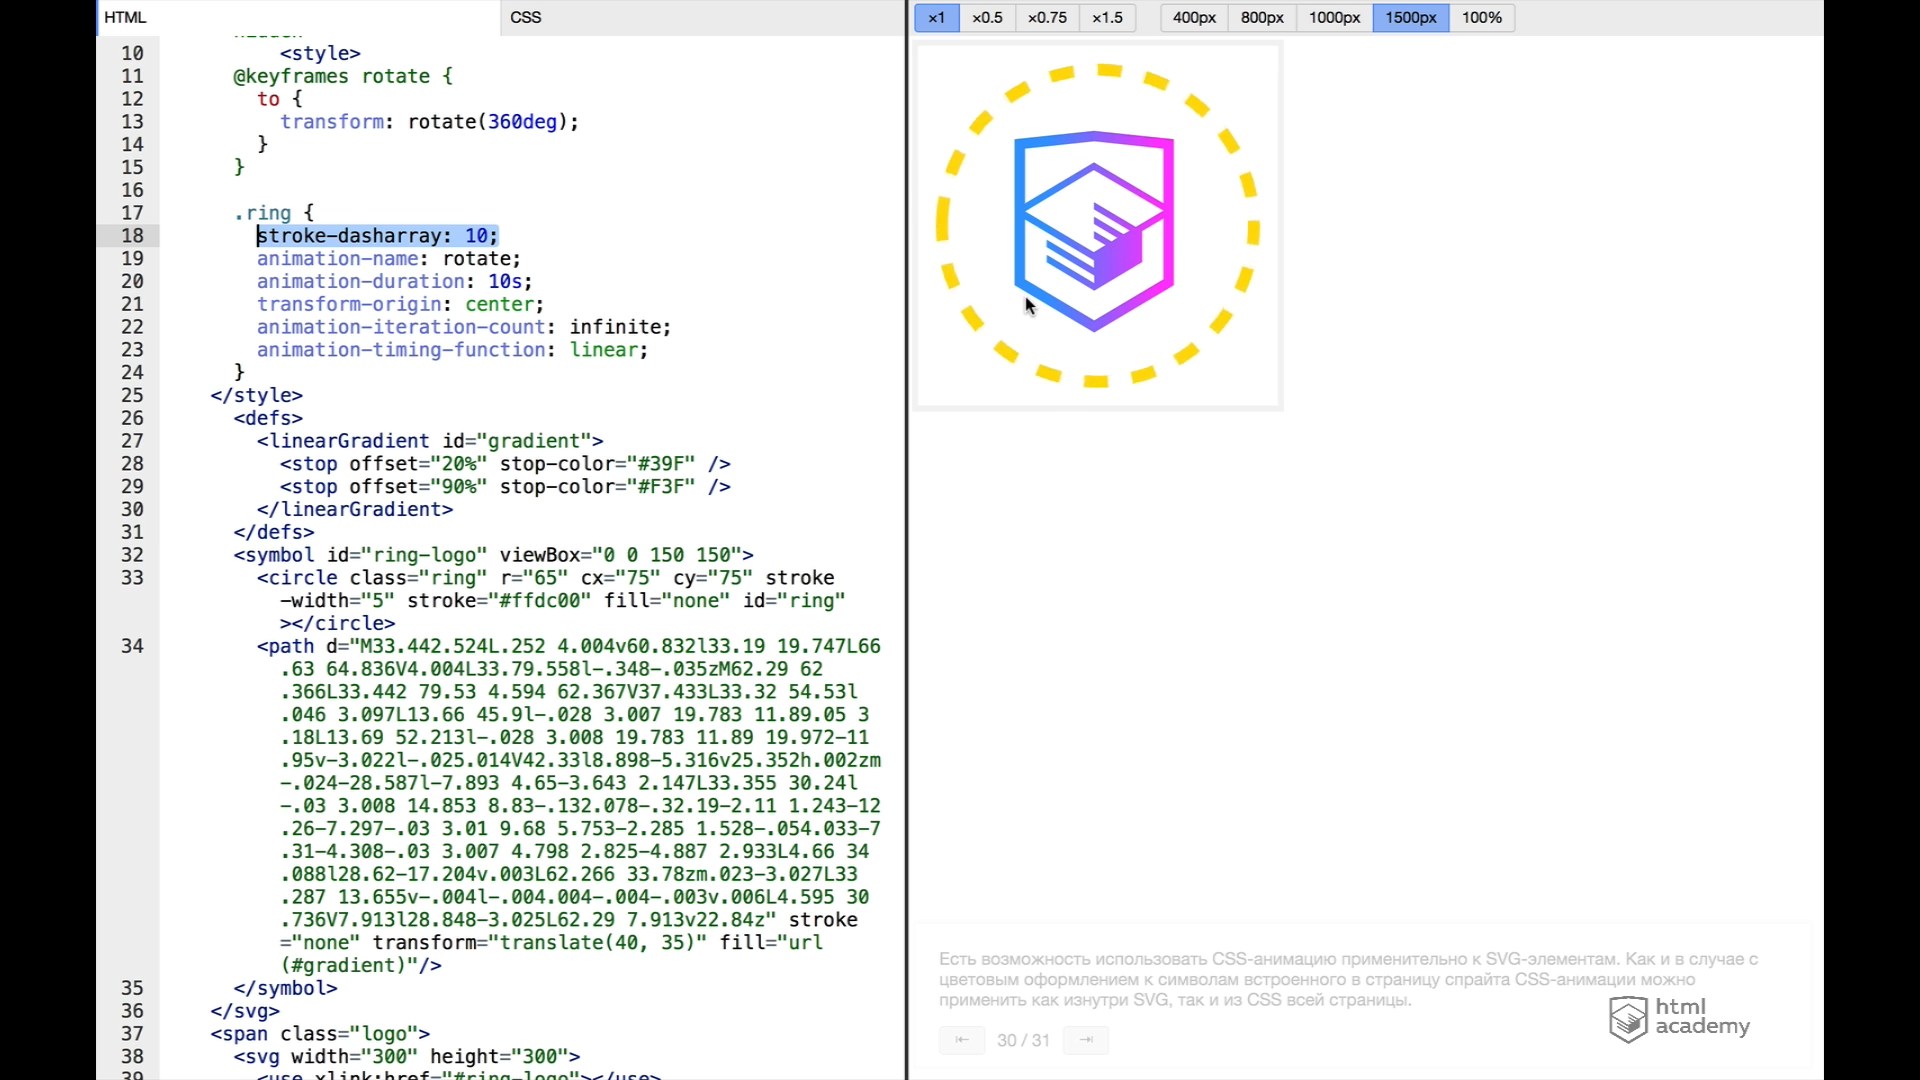This screenshot has height=1080, width=1920.
Task: Click slide counter 30 / 31
Action: 1023,1040
